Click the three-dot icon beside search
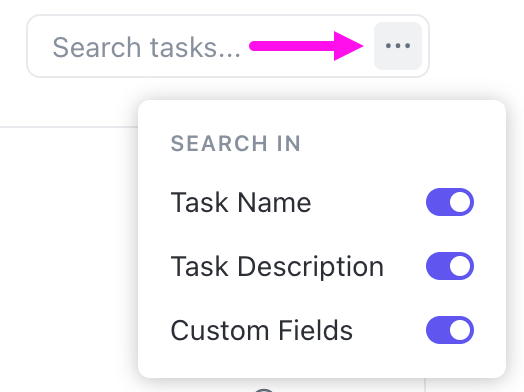Screen dimensions: 524x392 (398, 46)
